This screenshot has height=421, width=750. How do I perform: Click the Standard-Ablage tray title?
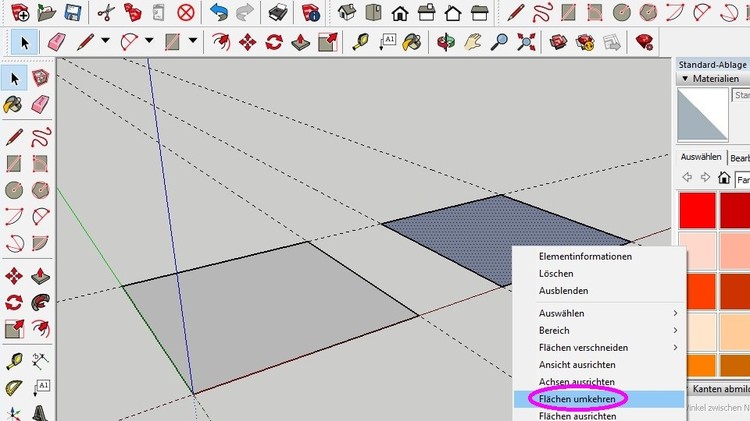click(713, 65)
